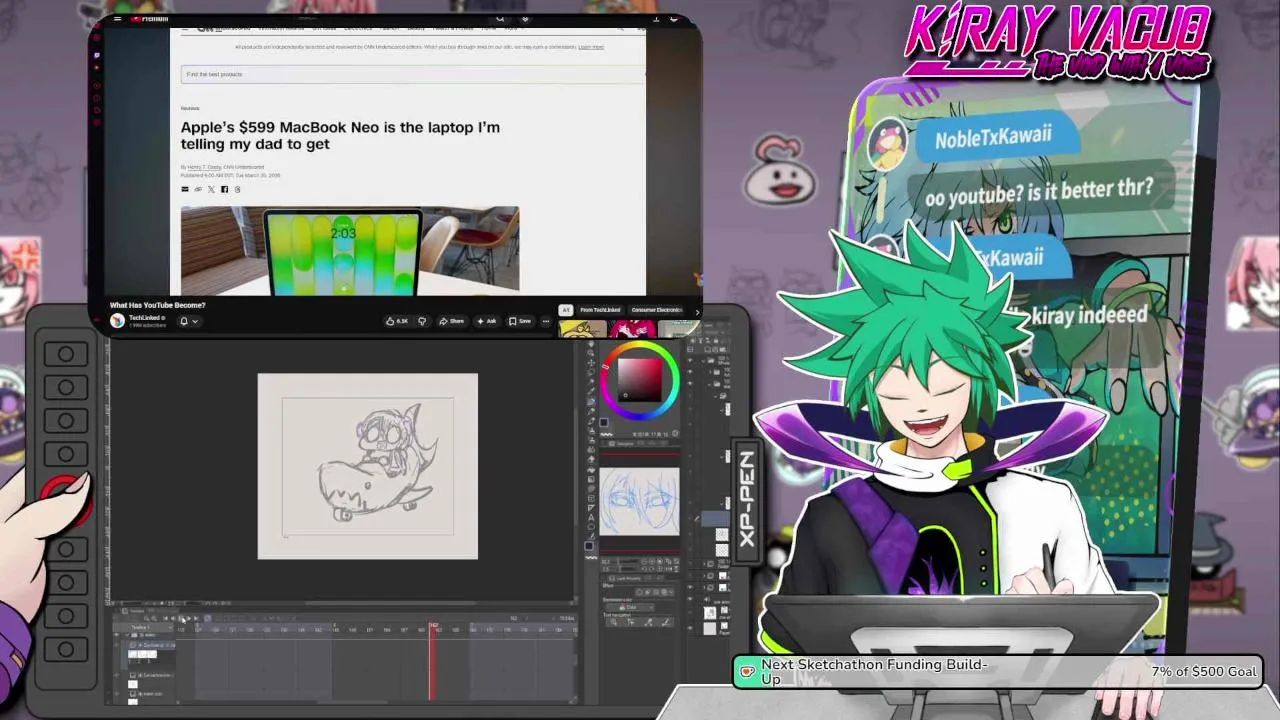The width and height of the screenshot is (1280, 720).
Task: Click the shark sketch on the canvas
Action: 378,465
